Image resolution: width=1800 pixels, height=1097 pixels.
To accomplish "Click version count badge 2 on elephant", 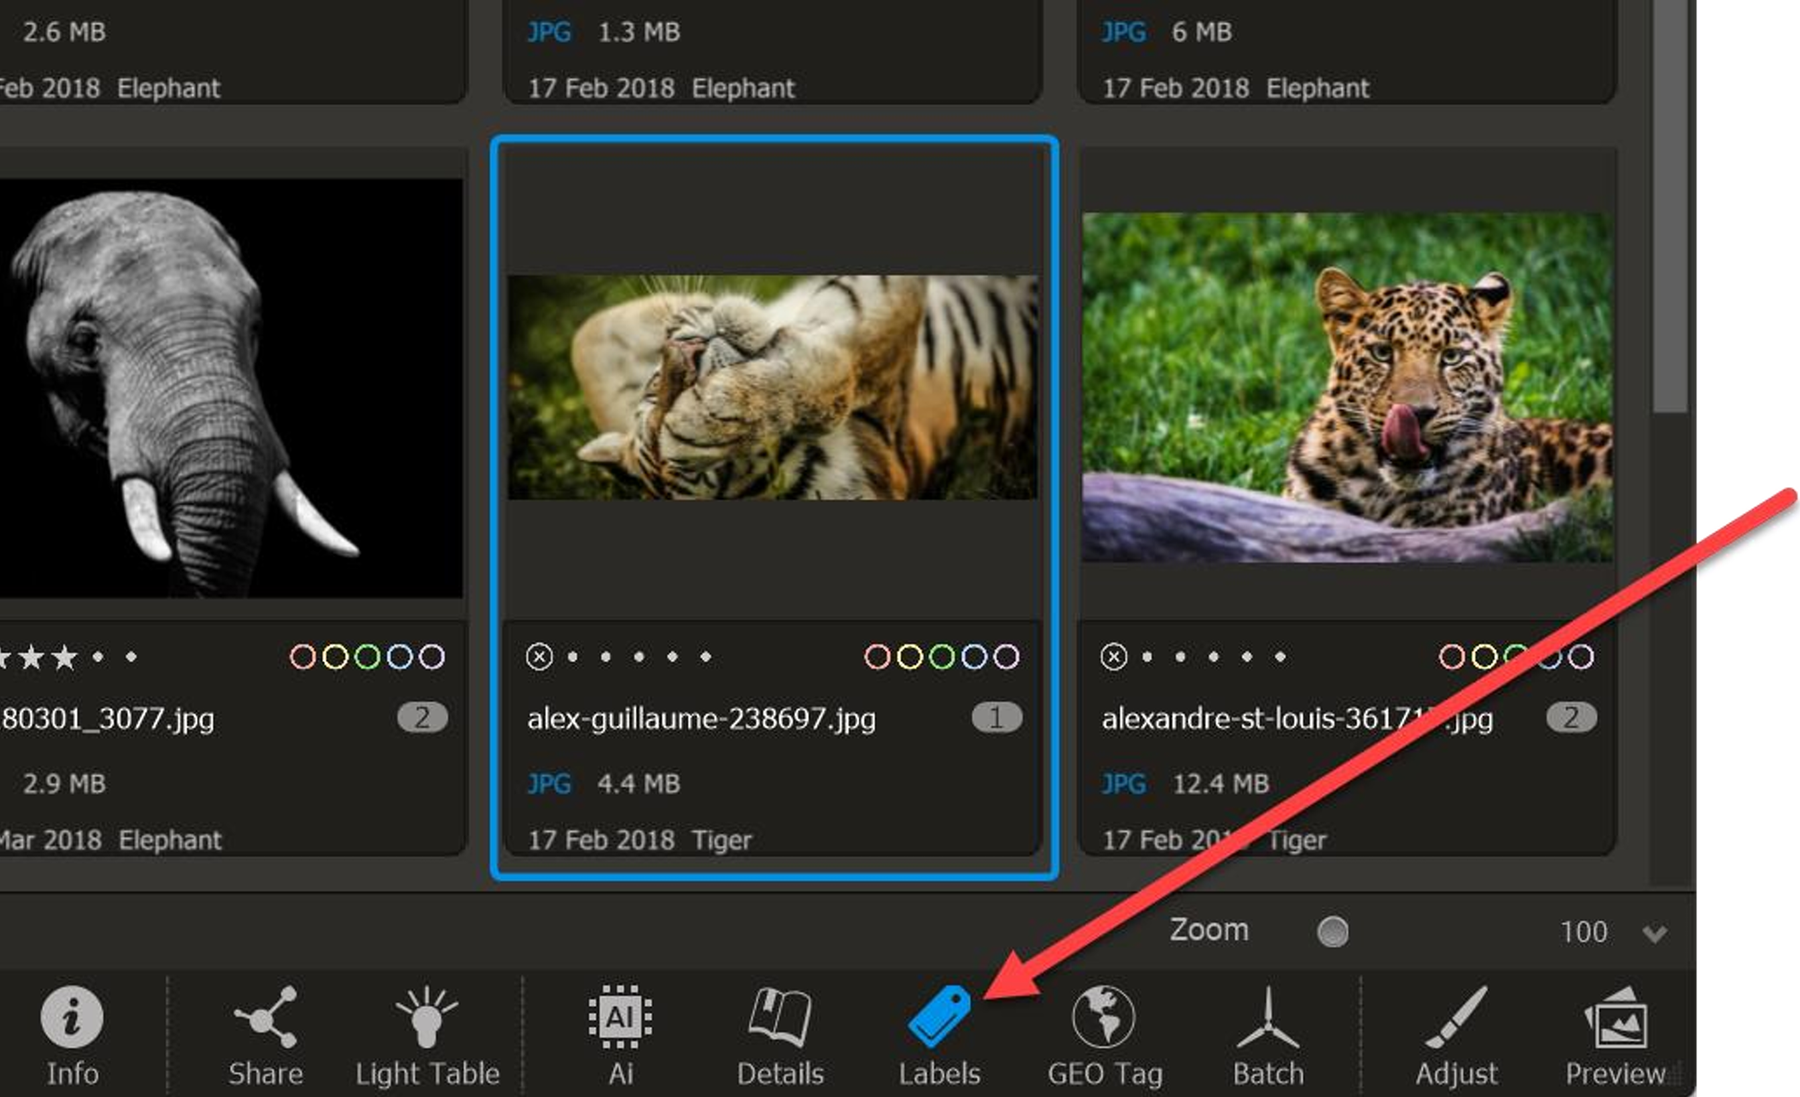I will click(422, 717).
